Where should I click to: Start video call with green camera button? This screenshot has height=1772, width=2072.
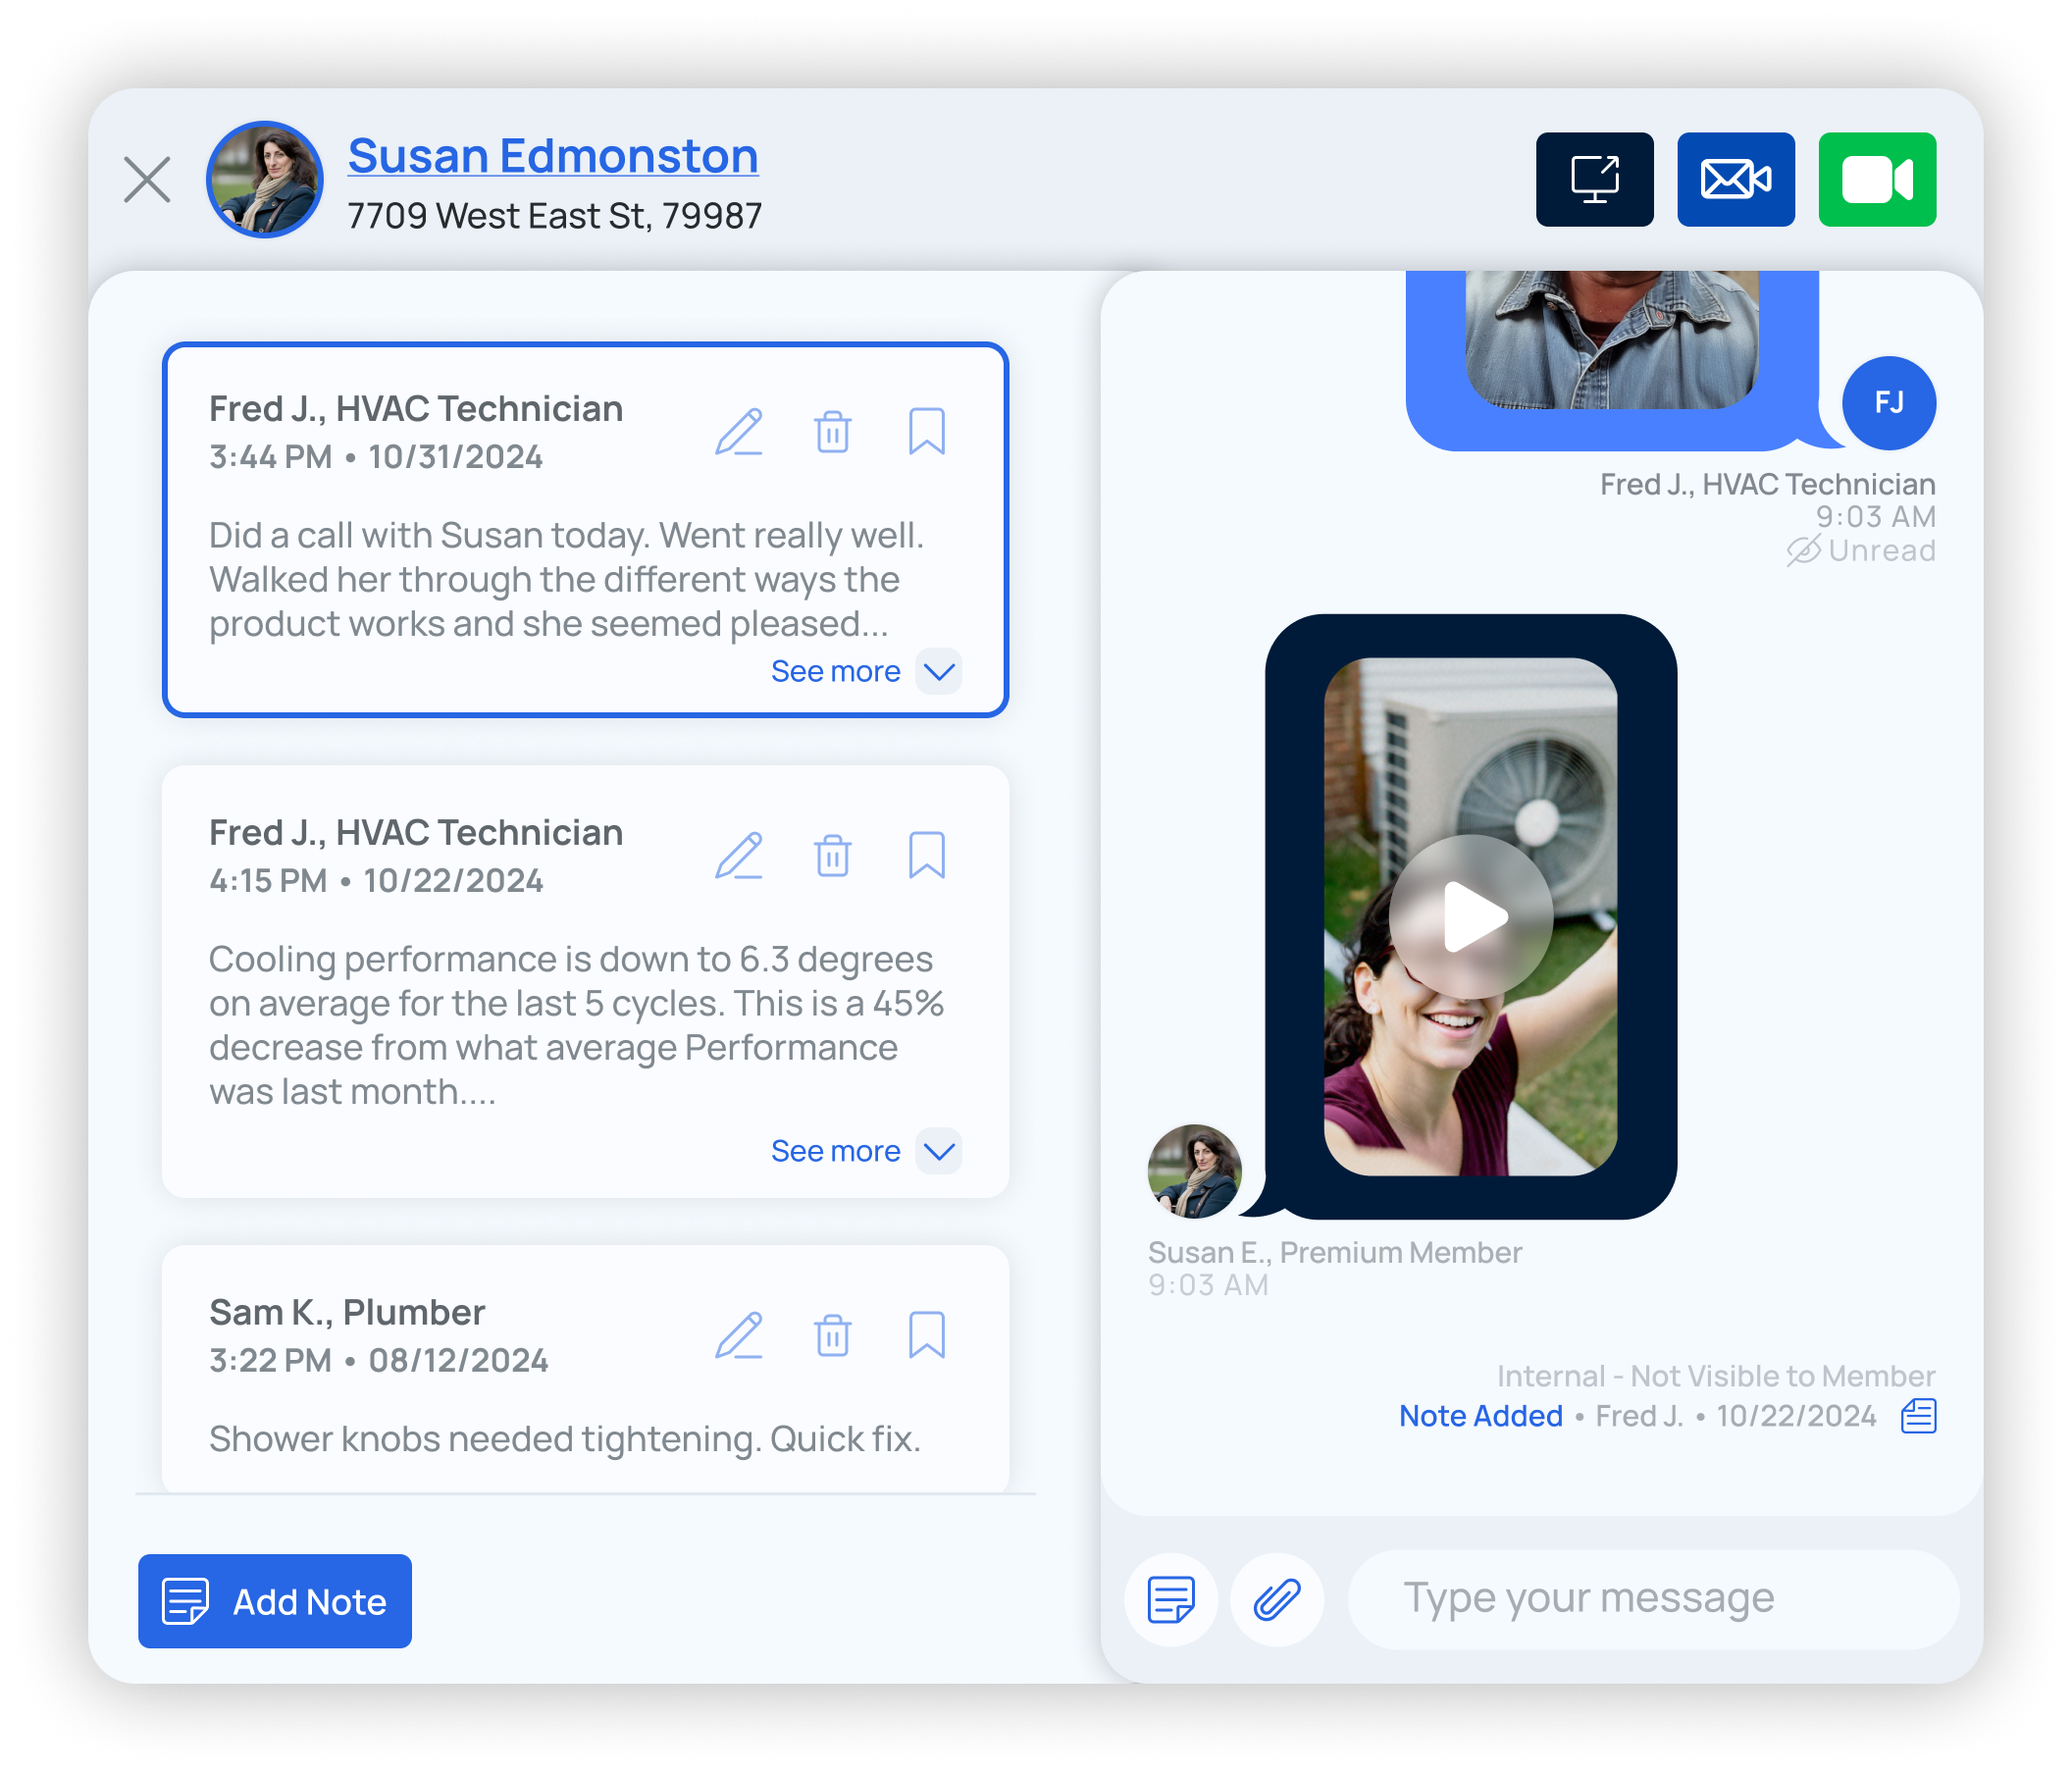click(1877, 180)
